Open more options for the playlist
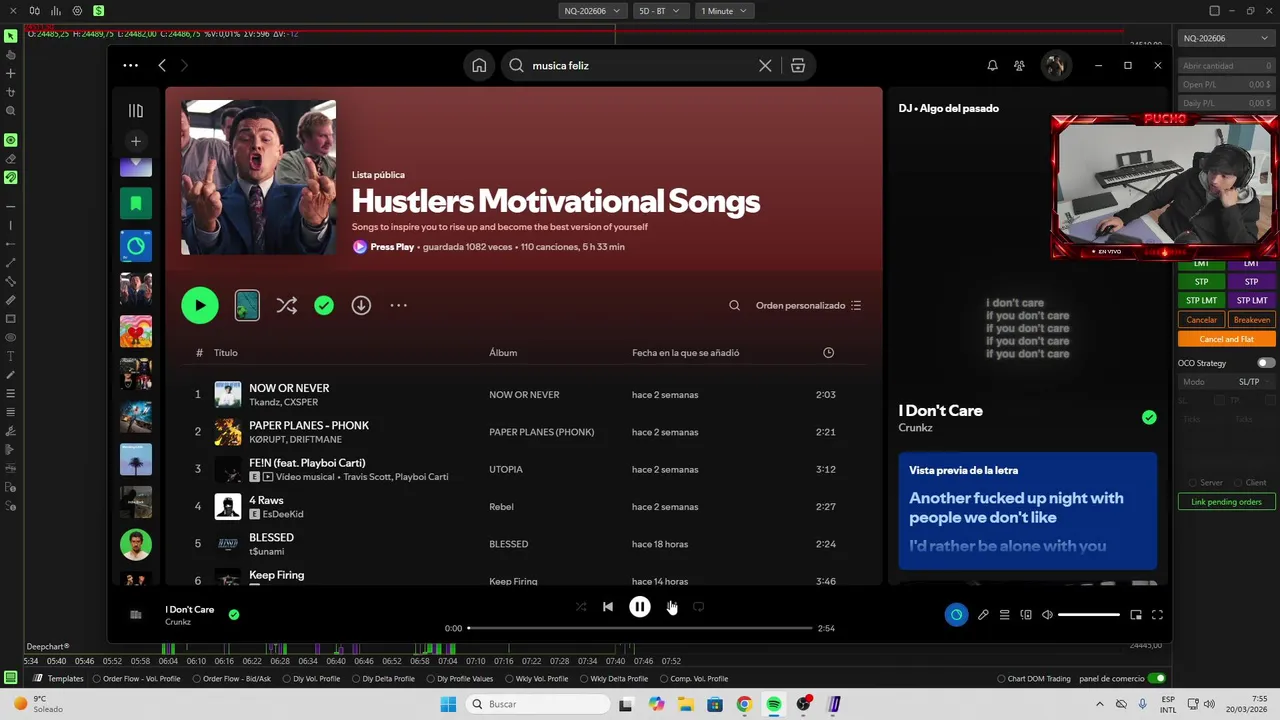Viewport: 1280px width, 720px height. [x=398, y=305]
